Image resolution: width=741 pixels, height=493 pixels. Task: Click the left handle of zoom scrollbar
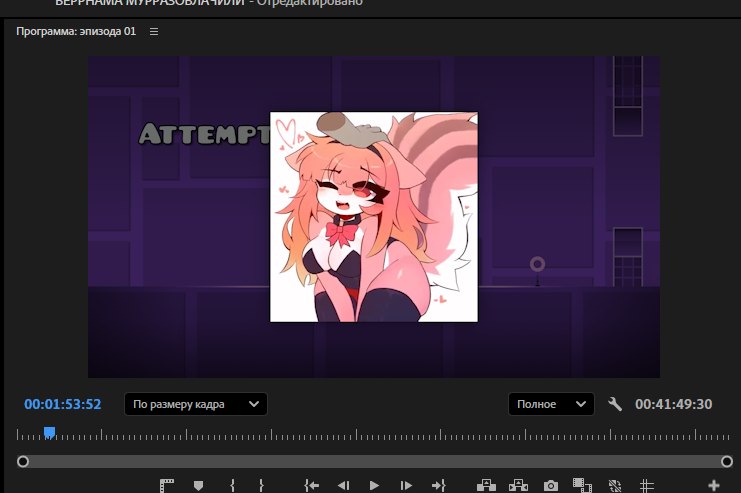pyautogui.click(x=23, y=461)
